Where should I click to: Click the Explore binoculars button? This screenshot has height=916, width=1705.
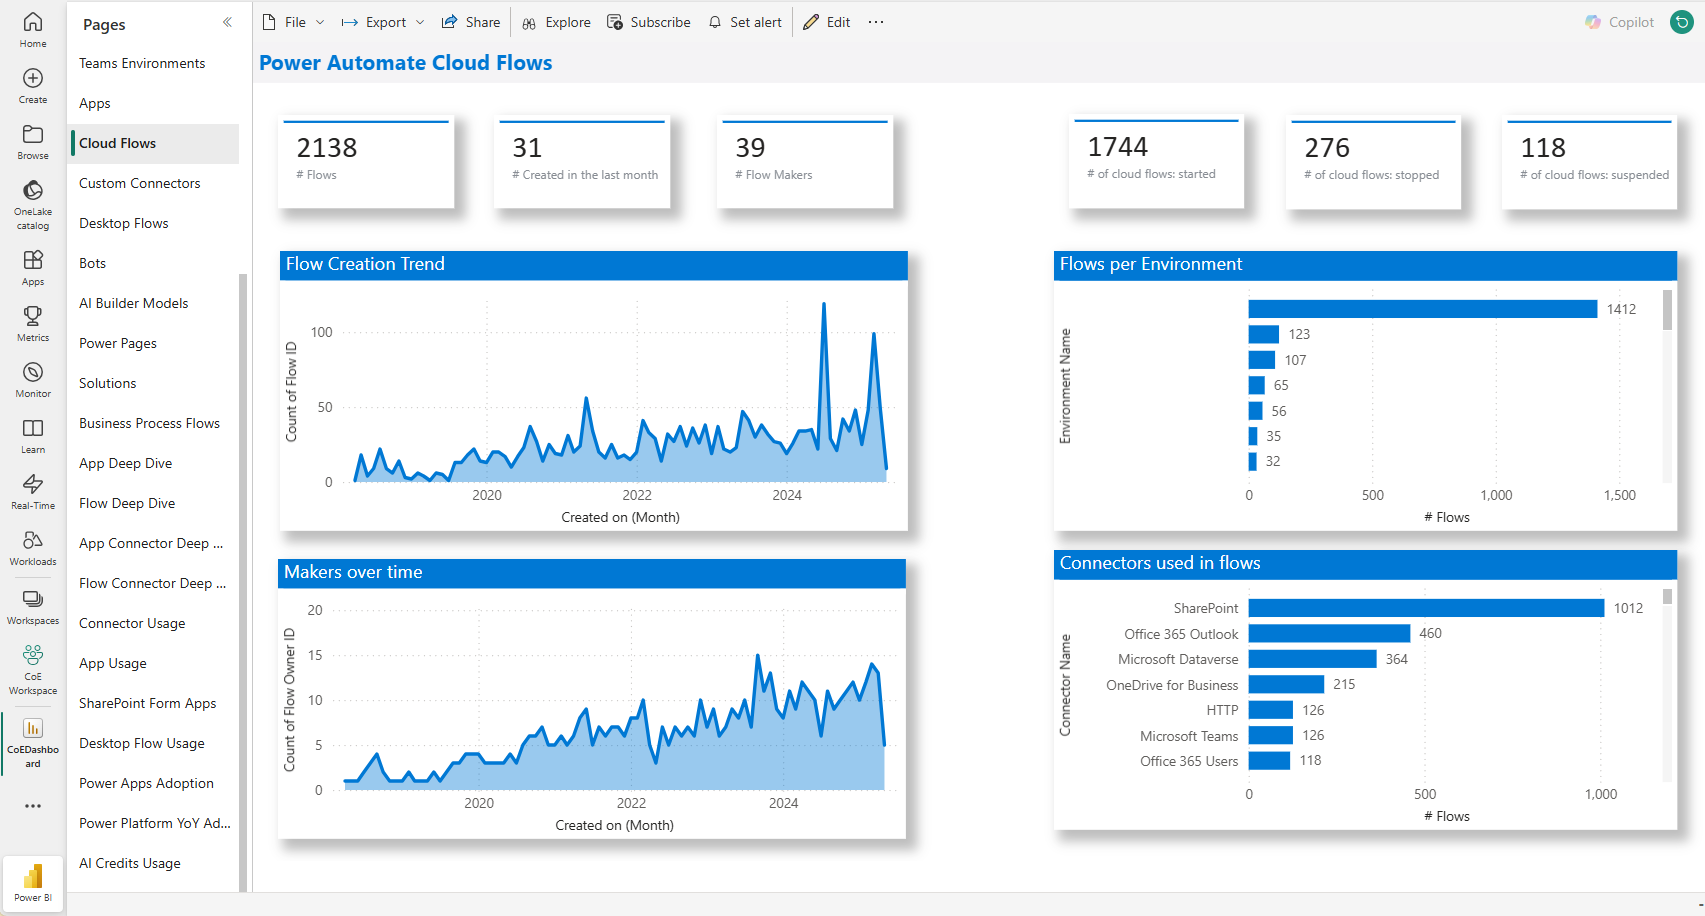point(556,22)
